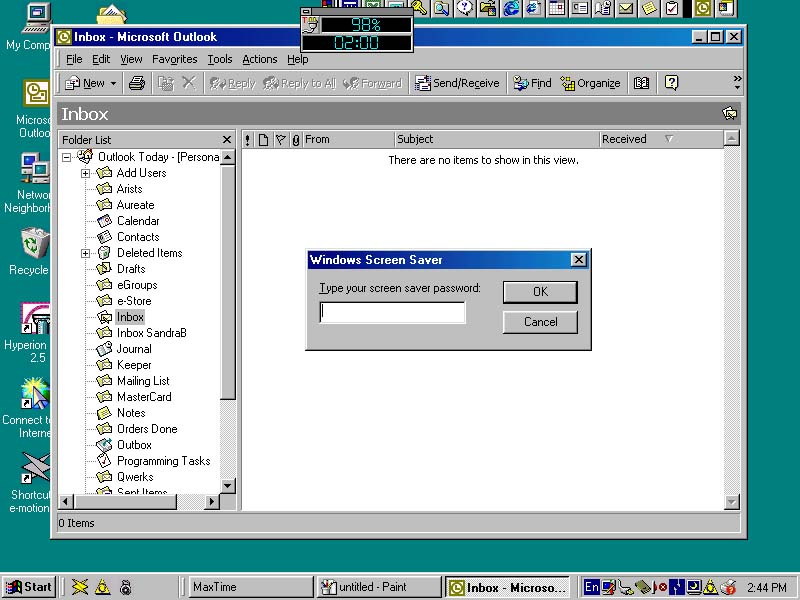This screenshot has width=800, height=600.
Task: Expand the Deleted Items folder
Action: [x=85, y=254]
